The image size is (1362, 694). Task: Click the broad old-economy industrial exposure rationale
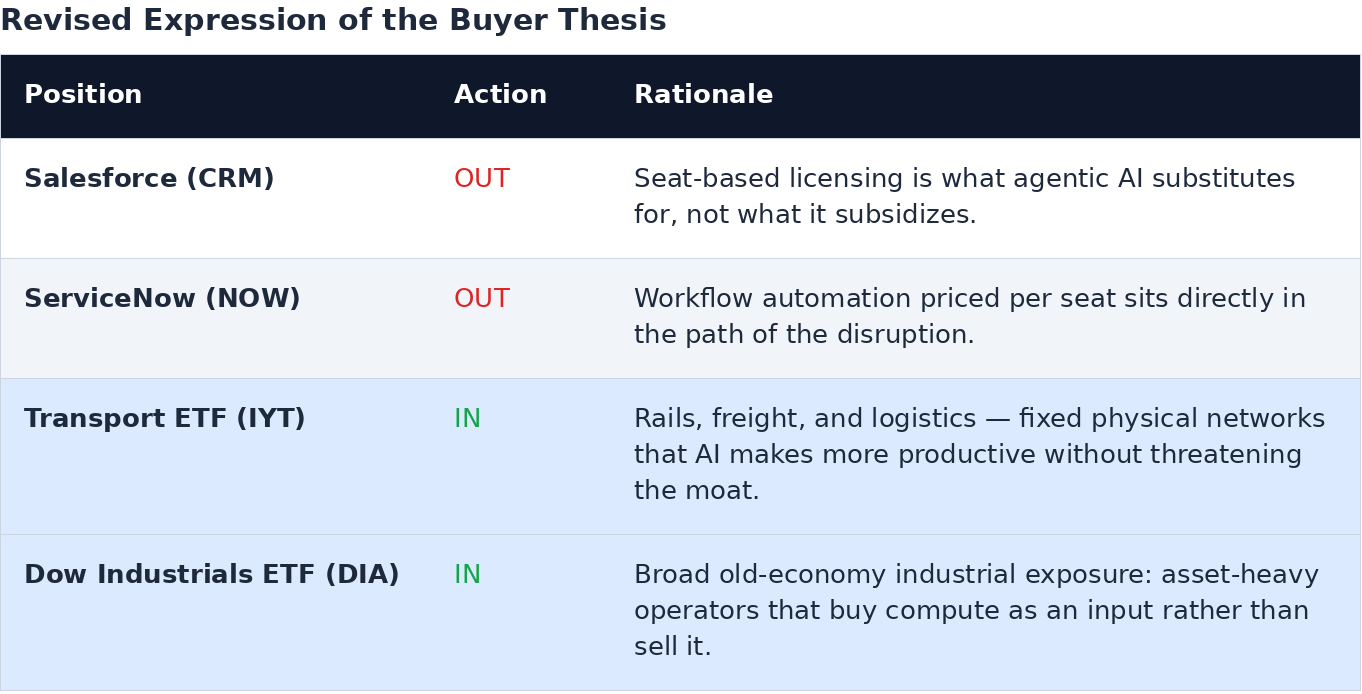(977, 612)
